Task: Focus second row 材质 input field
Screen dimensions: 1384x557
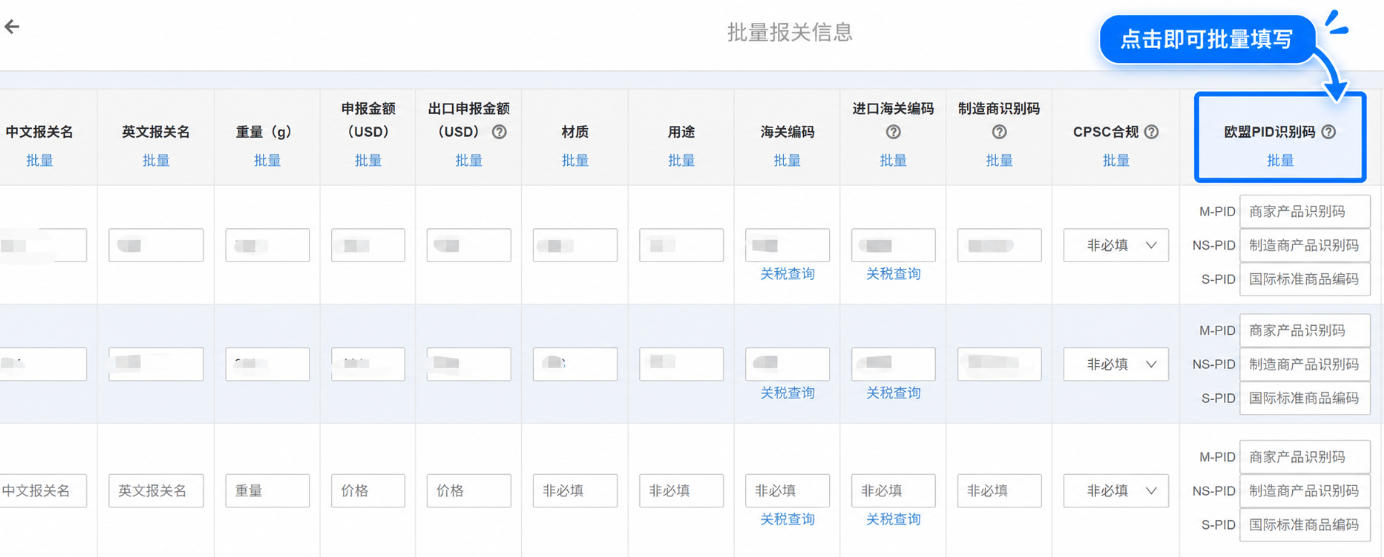Action: click(x=575, y=364)
